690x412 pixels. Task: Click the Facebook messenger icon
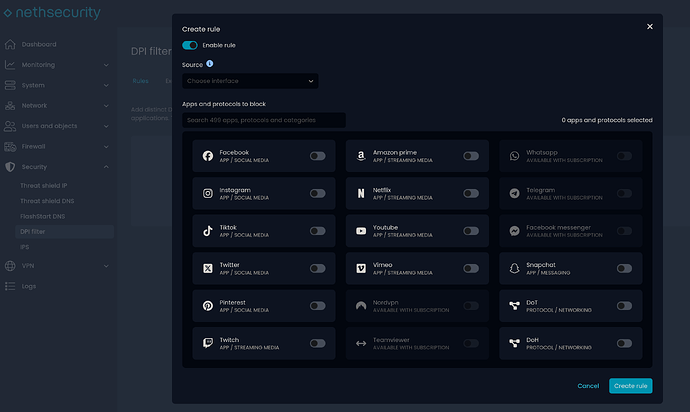click(514, 231)
